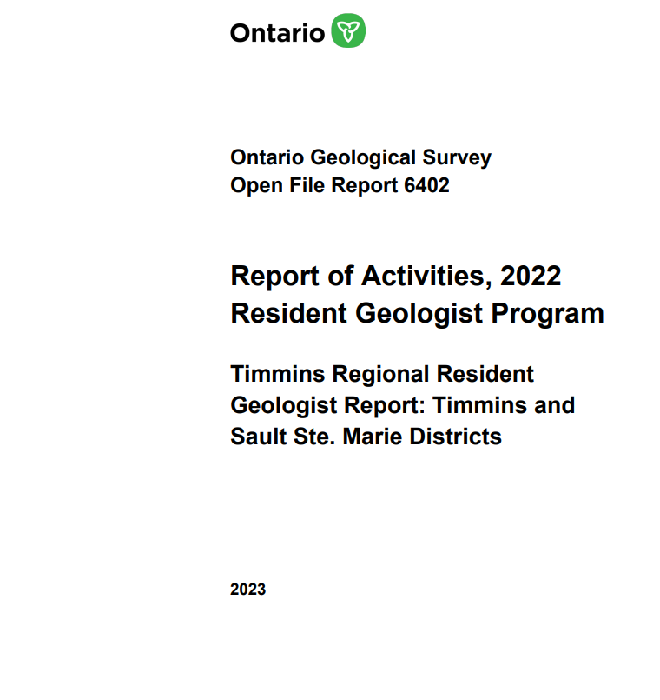Image resolution: width=660 pixels, height=700 pixels.
Task: Click "Timmins" at the start of the subtitle
Action: click(273, 374)
